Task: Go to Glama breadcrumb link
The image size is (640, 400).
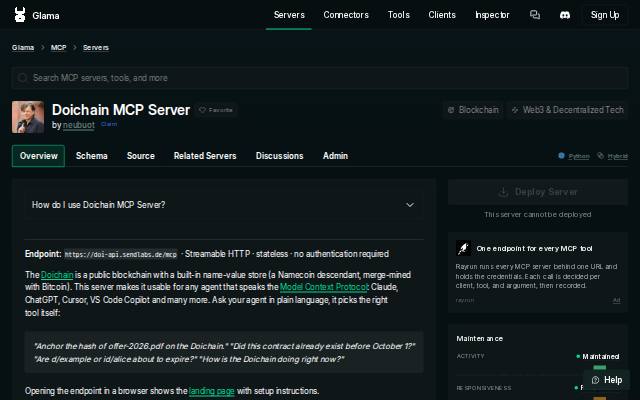Action: [x=23, y=48]
